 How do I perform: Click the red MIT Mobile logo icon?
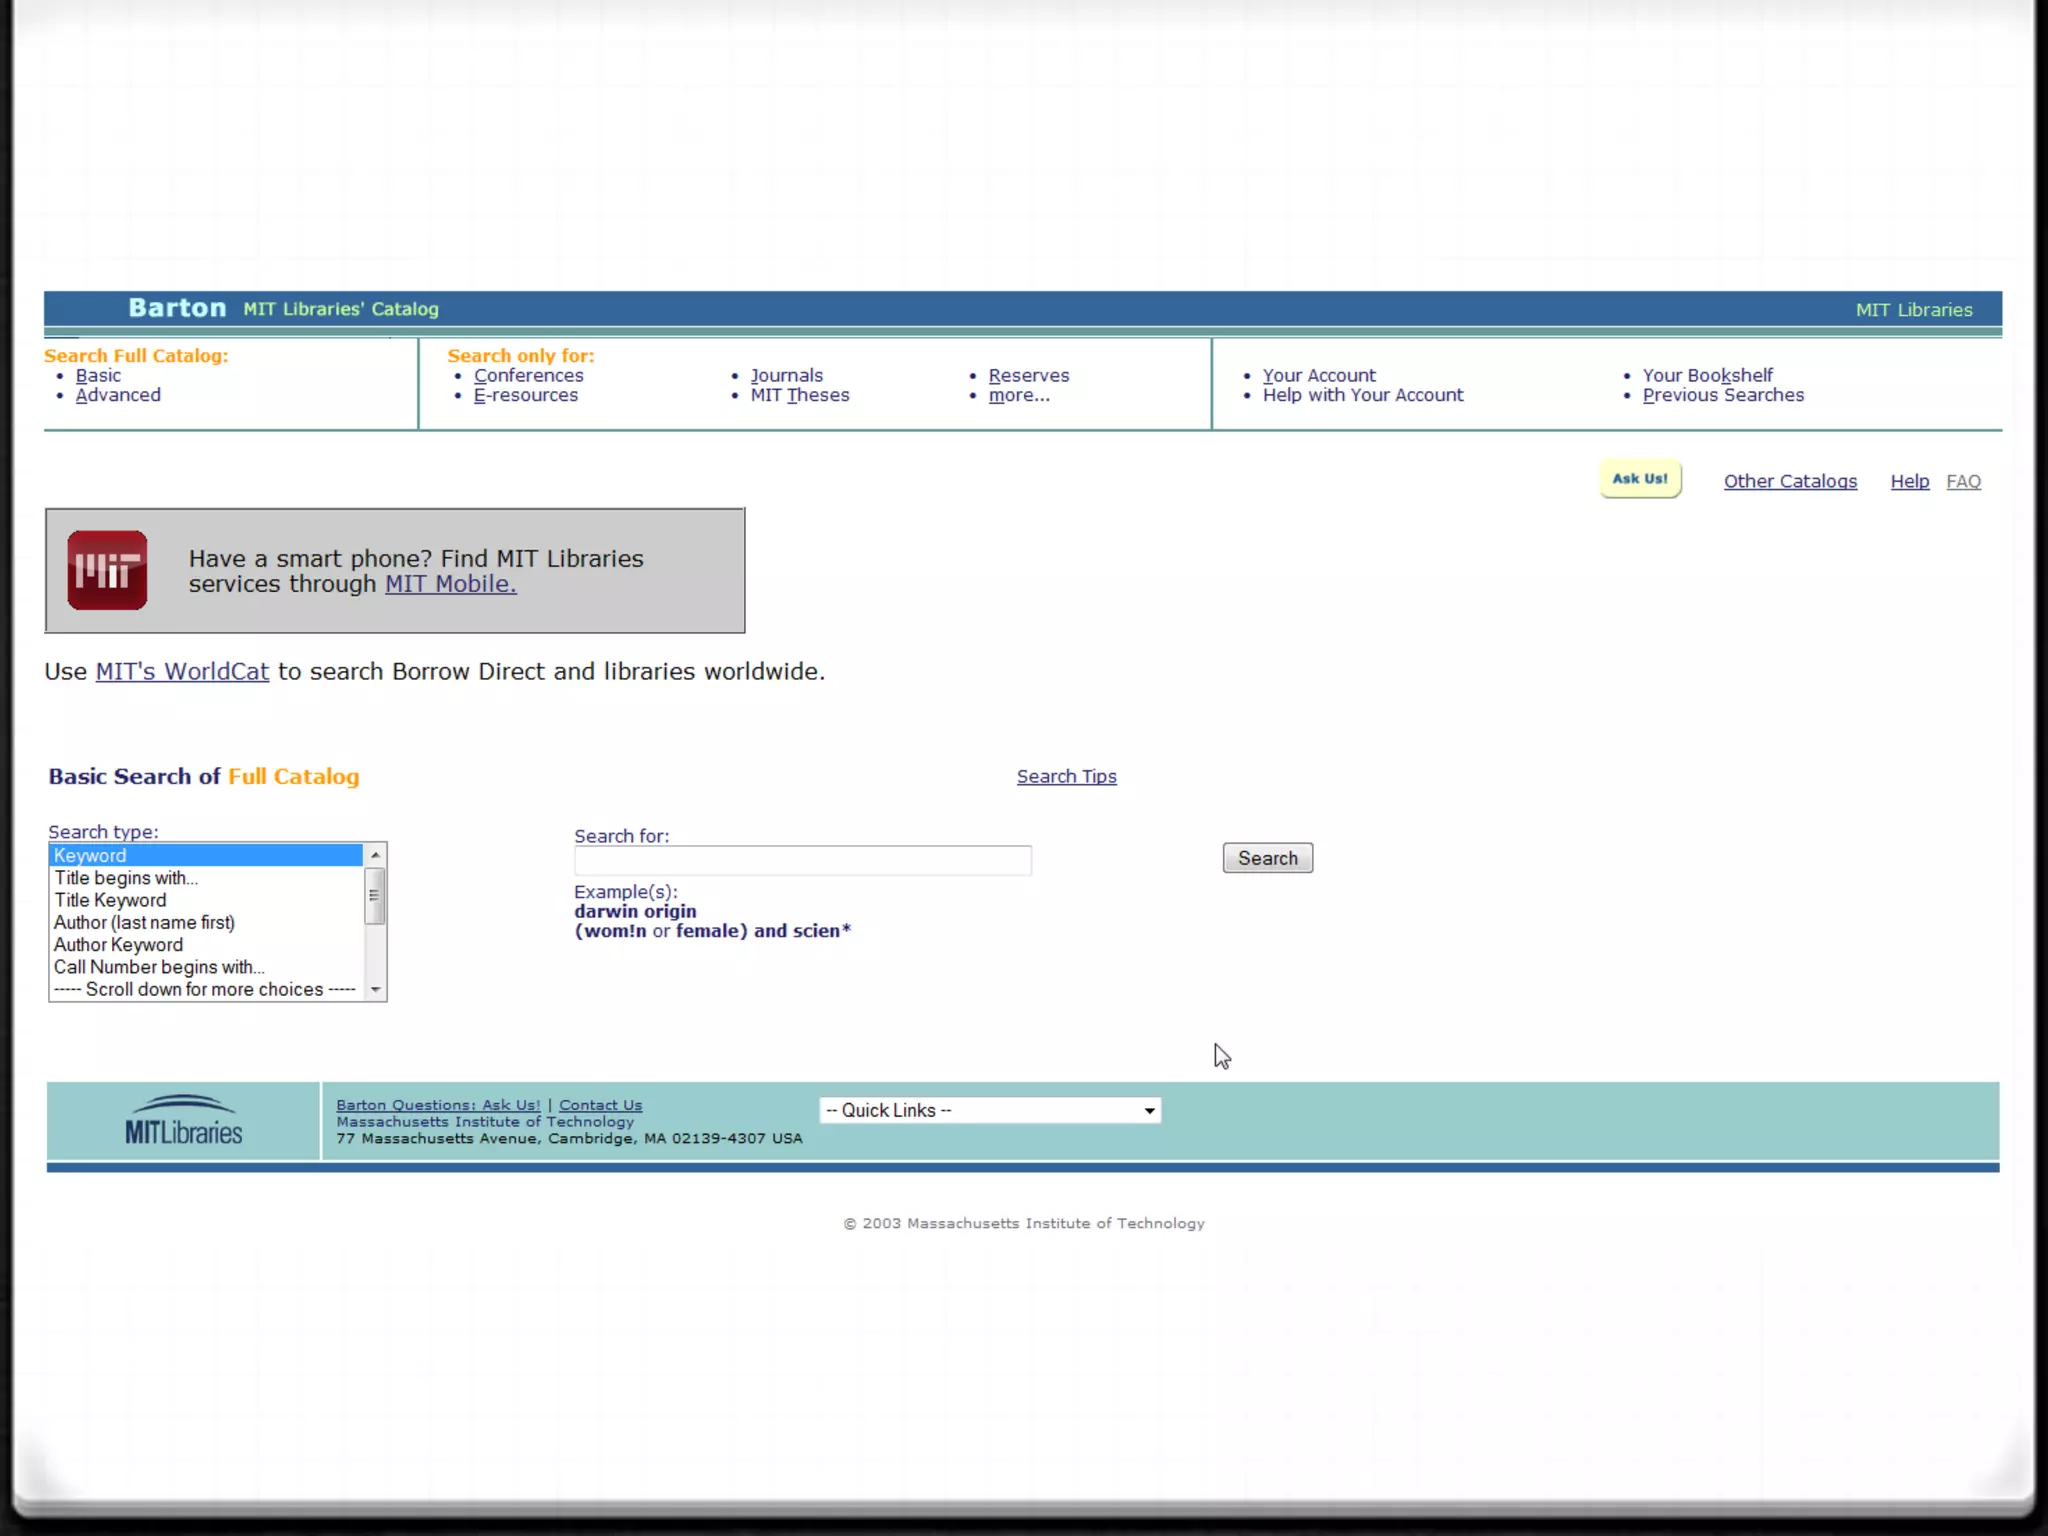click(107, 570)
